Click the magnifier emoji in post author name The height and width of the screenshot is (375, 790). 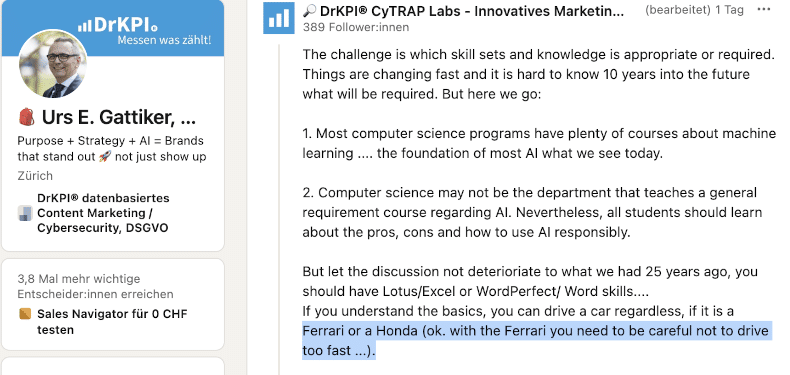coord(310,11)
